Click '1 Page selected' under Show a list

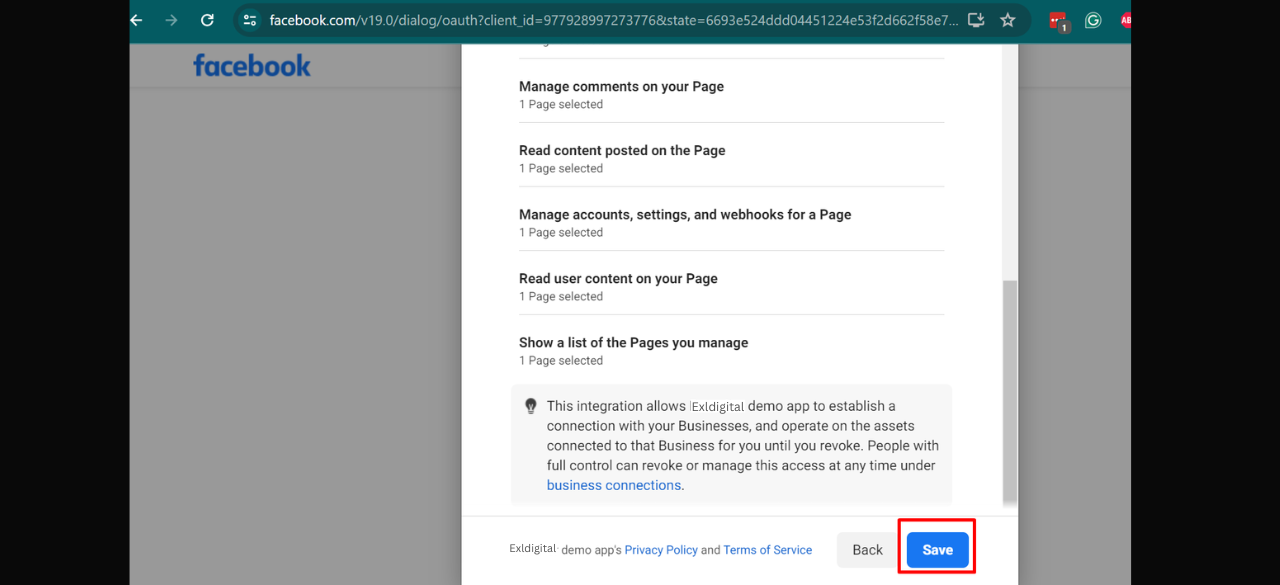pos(561,360)
